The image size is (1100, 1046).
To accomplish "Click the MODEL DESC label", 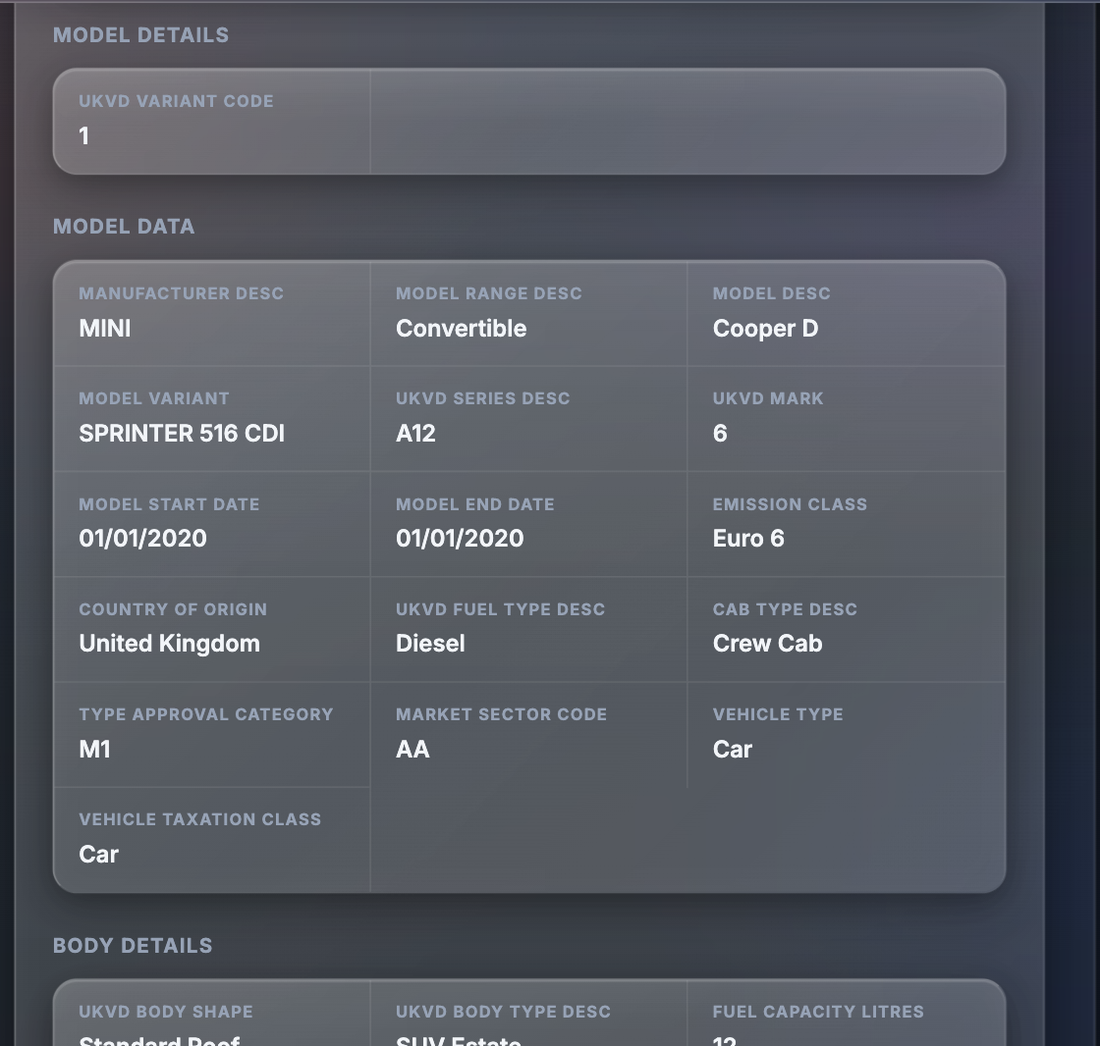I will (772, 293).
